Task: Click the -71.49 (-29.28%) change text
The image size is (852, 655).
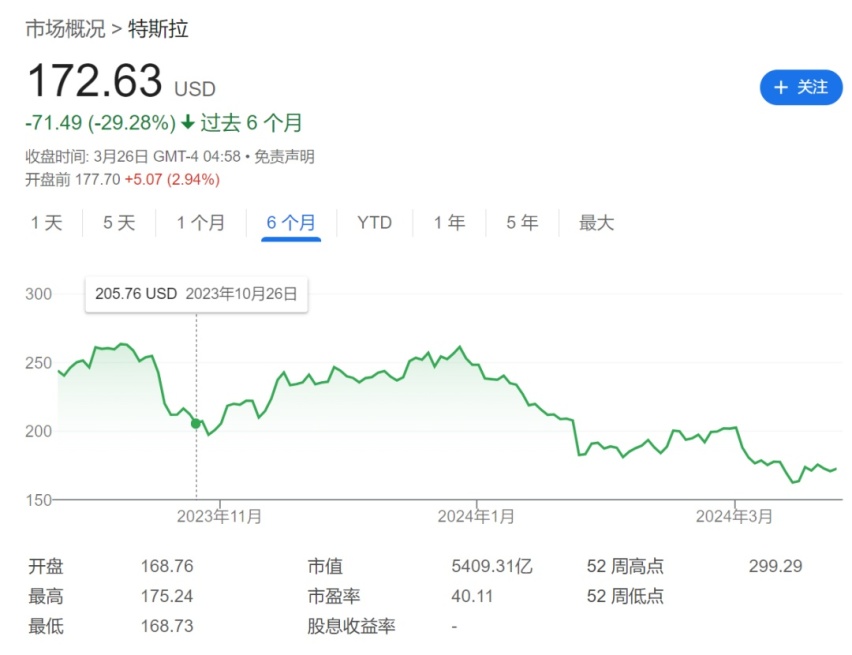Action: point(101,123)
